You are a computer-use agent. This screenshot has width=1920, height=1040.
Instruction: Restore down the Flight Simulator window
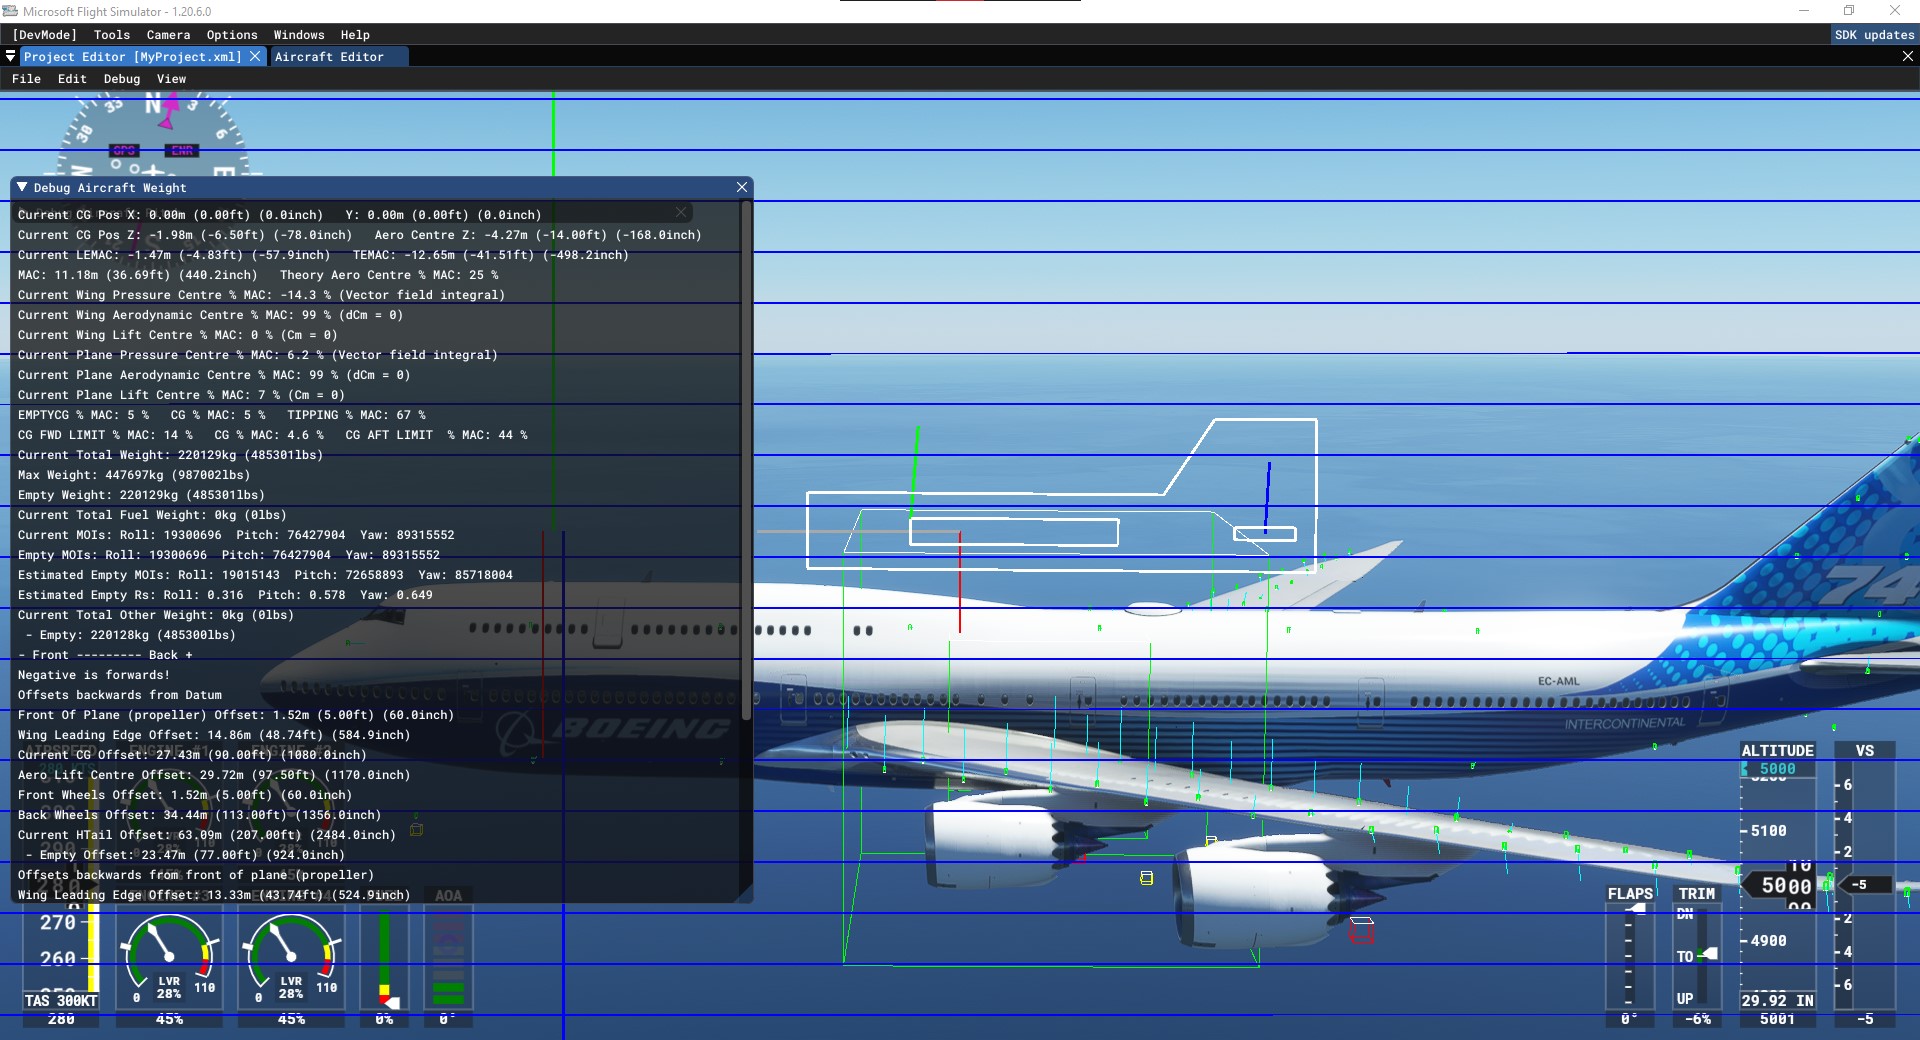coord(1849,11)
